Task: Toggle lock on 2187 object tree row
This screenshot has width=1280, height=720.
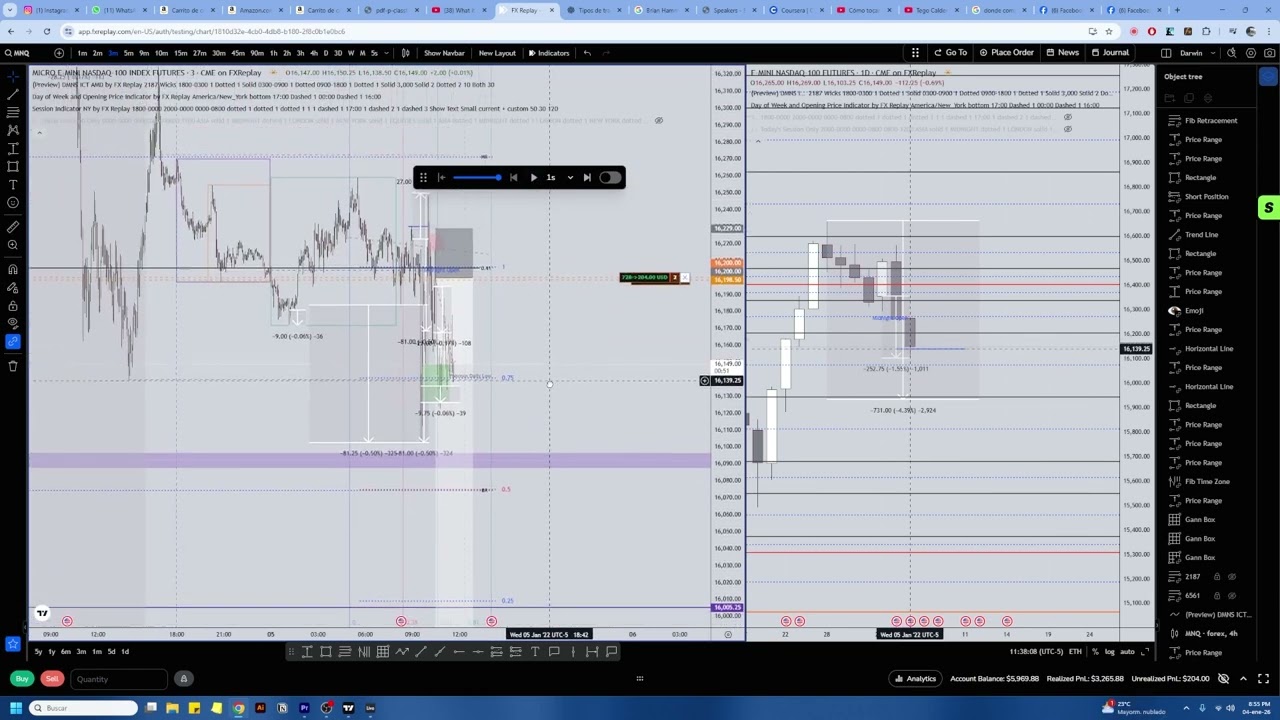Action: click(x=1217, y=577)
